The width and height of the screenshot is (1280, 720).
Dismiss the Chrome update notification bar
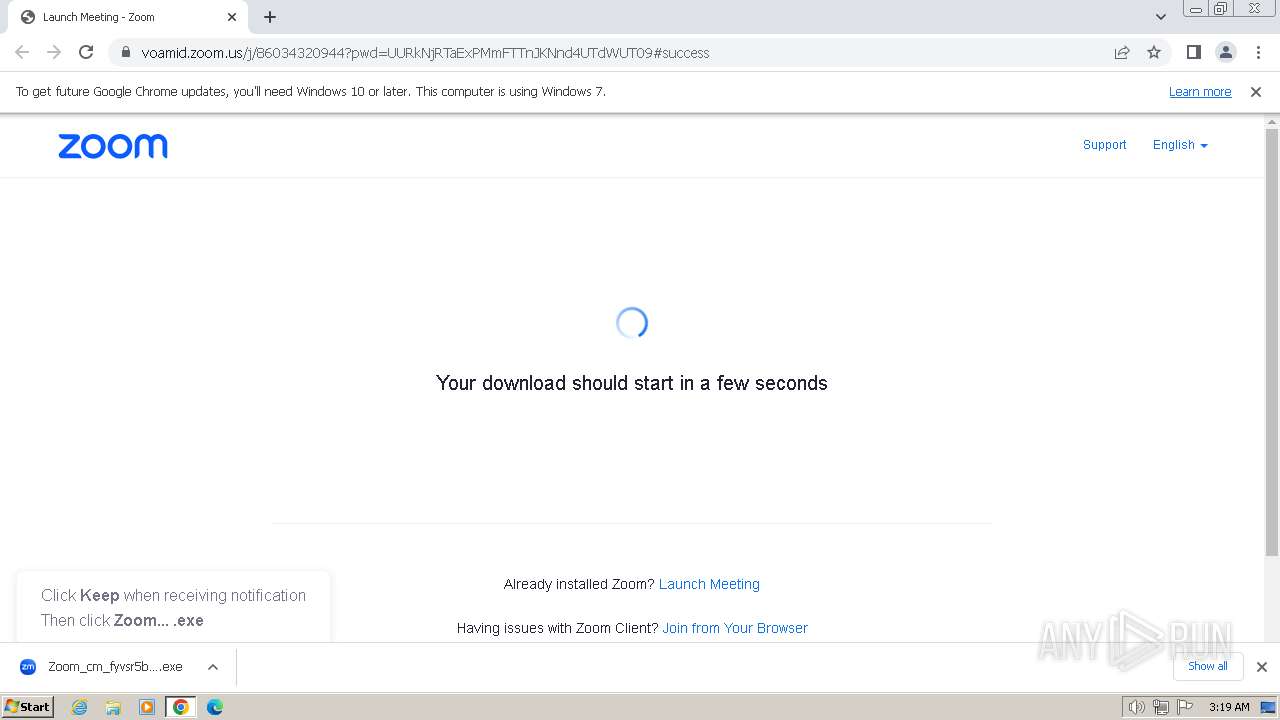pyautogui.click(x=1256, y=92)
